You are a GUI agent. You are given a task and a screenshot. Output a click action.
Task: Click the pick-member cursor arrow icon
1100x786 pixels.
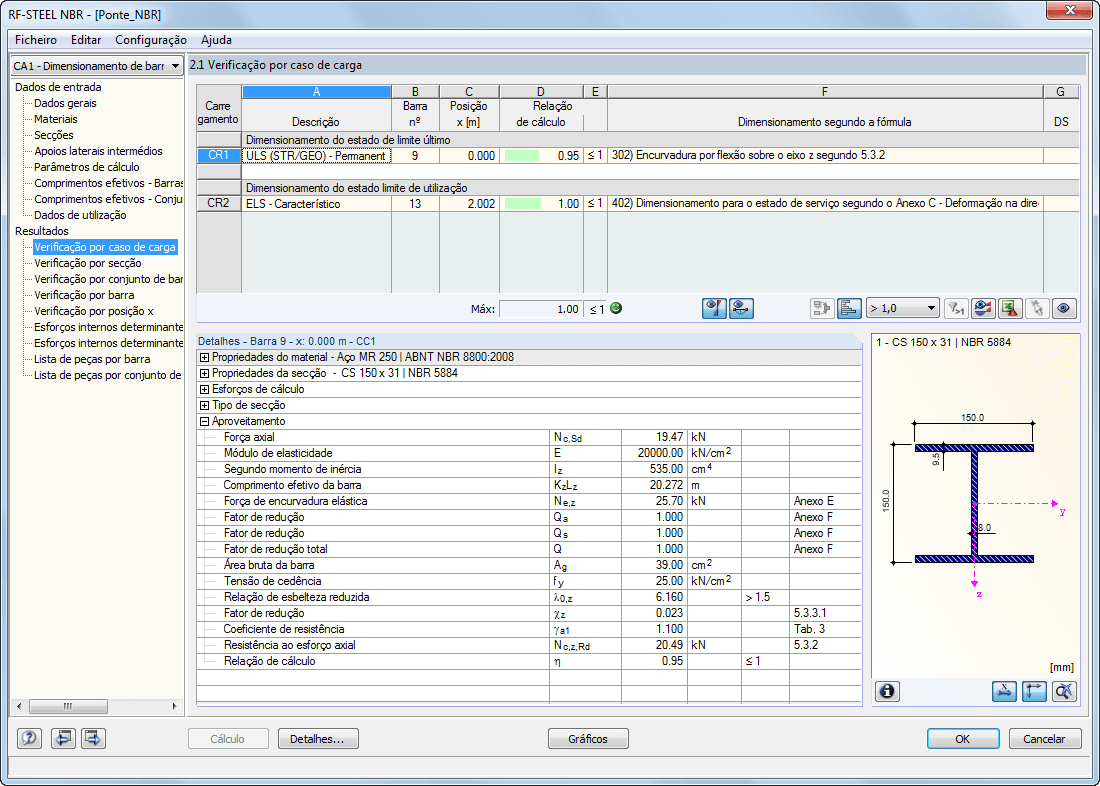(1037, 308)
